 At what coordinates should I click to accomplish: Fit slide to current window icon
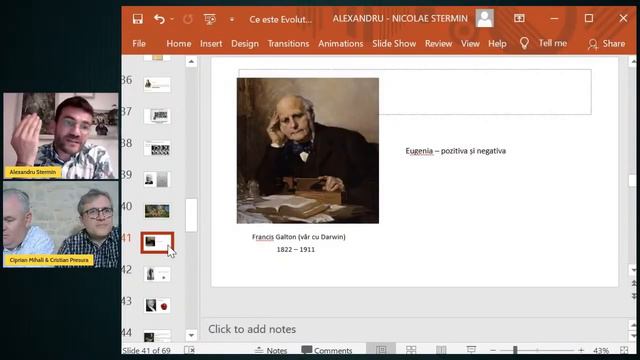624,350
